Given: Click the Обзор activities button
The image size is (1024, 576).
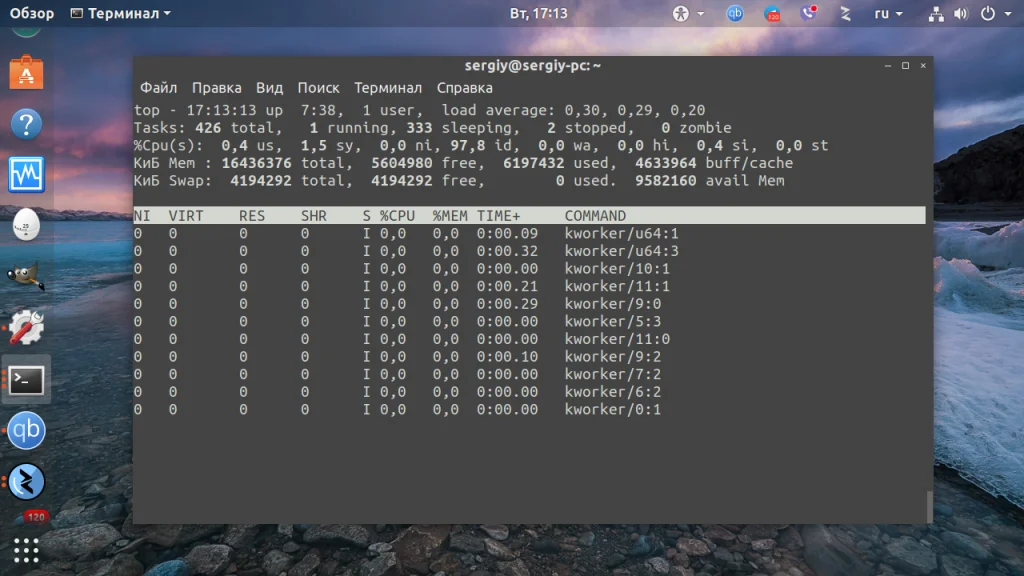Looking at the screenshot, I should click(x=31, y=13).
